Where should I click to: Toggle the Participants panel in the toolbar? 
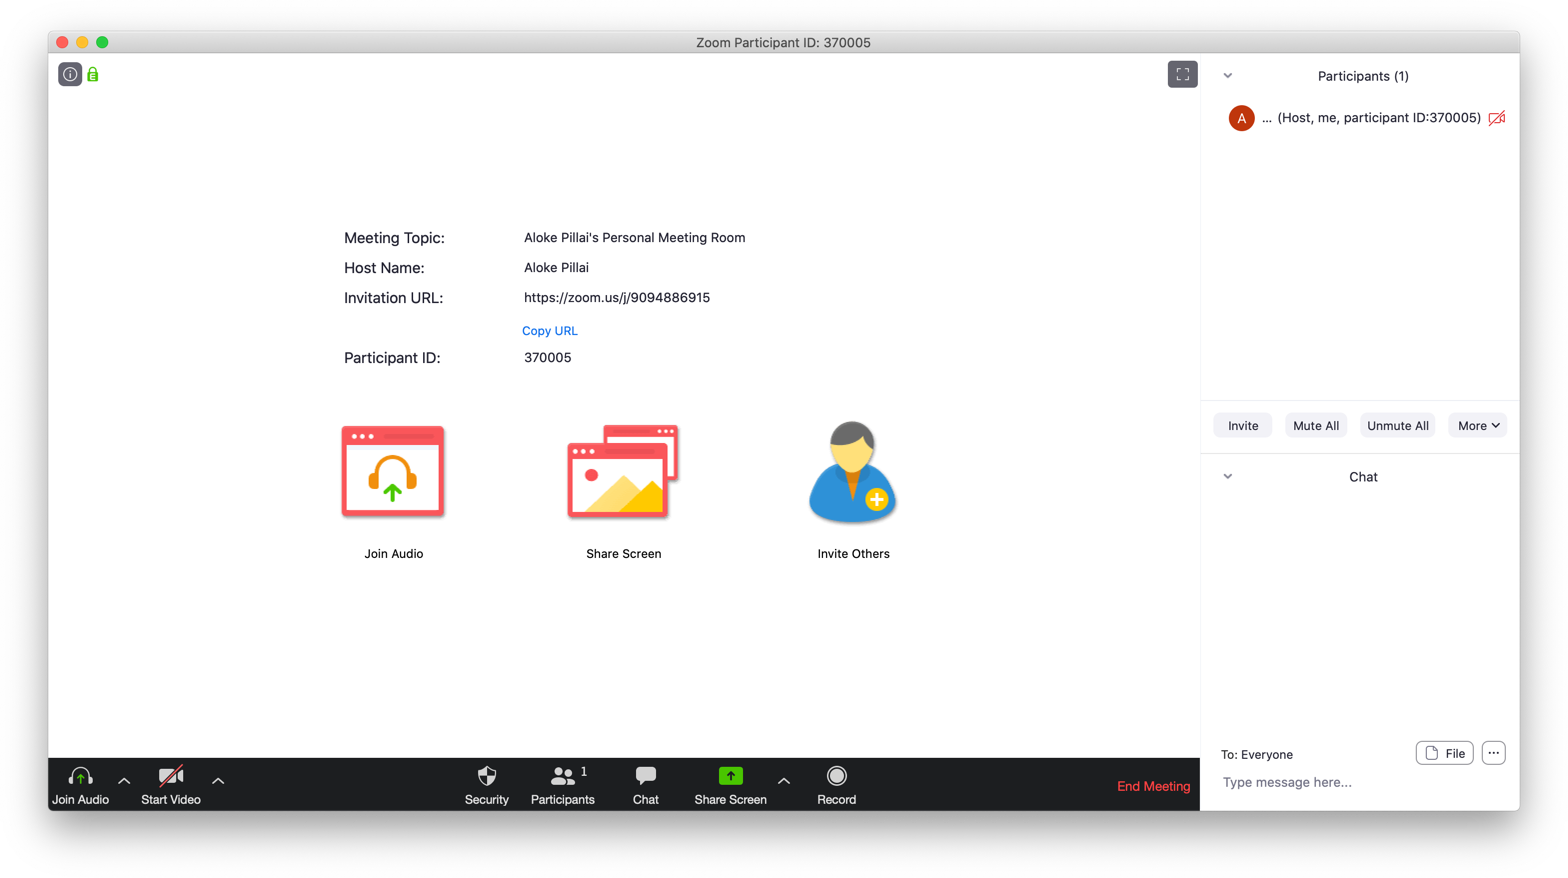point(563,786)
